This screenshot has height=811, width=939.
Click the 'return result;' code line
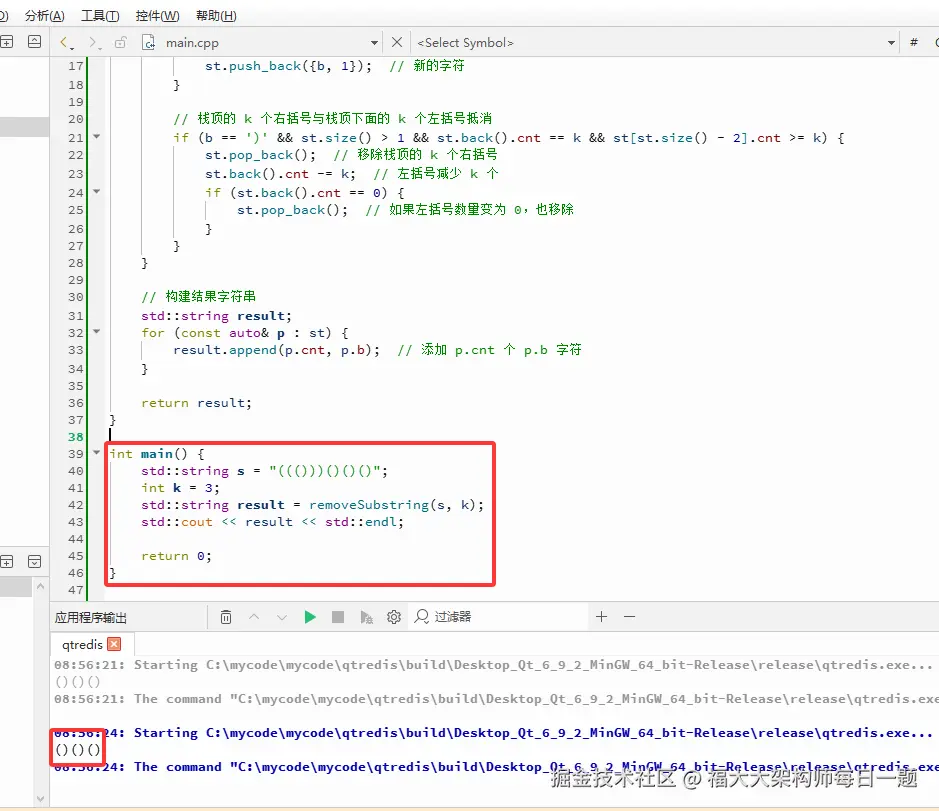point(196,403)
